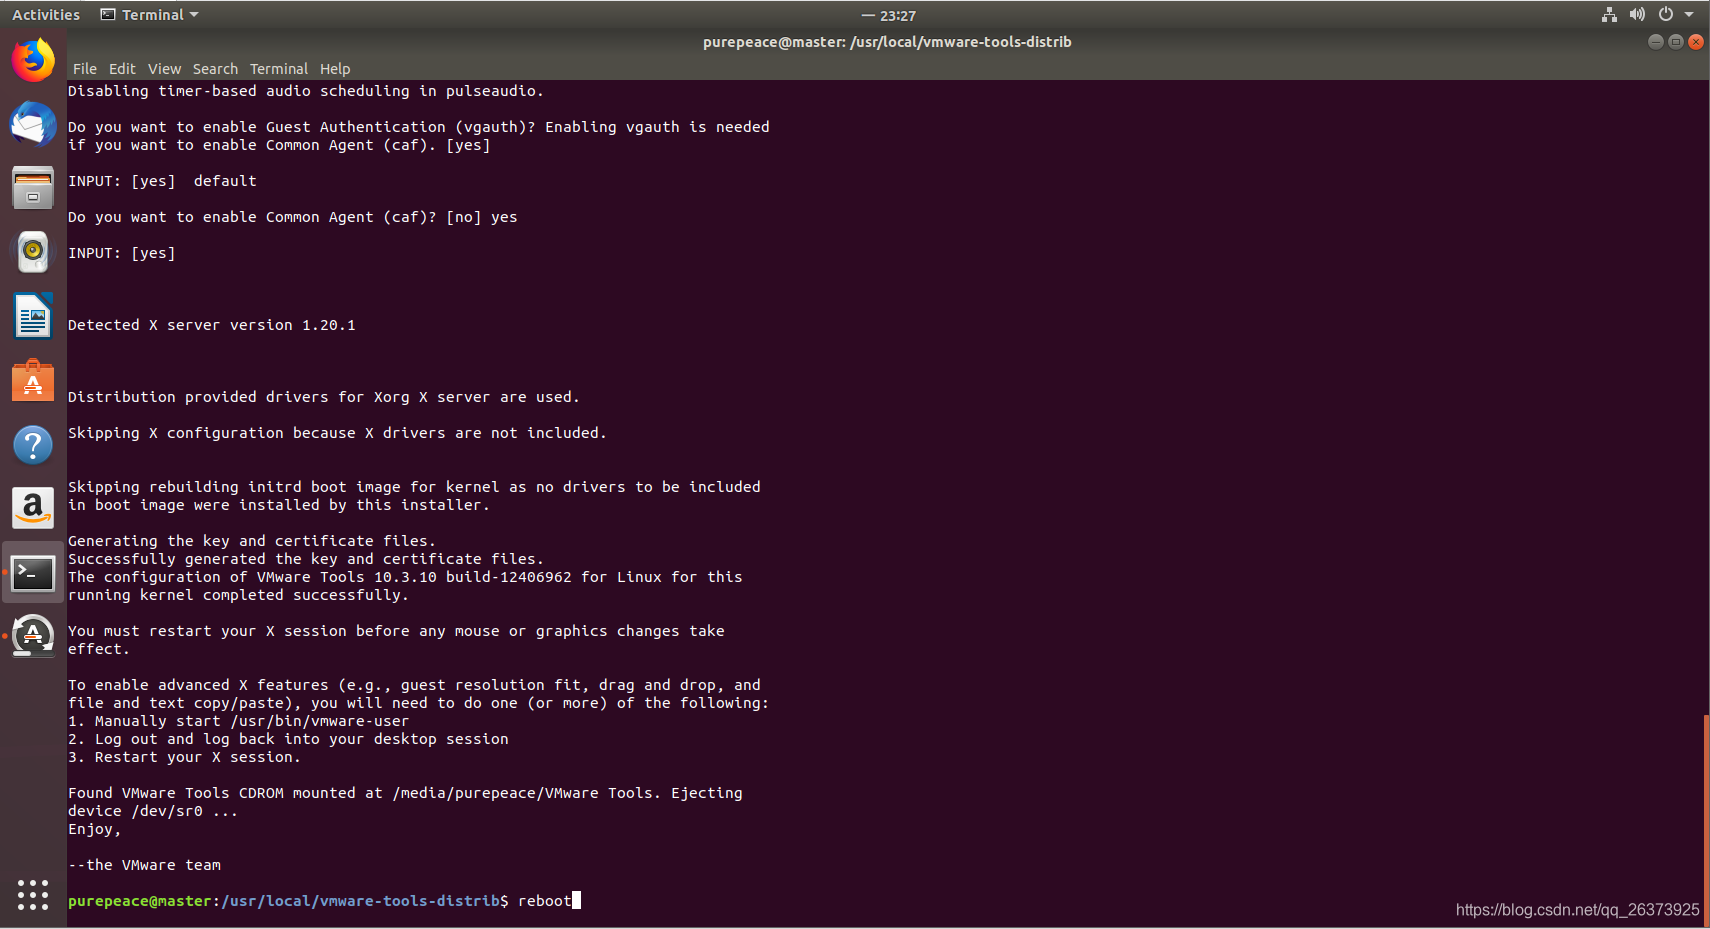
Task: Open the Edit menu
Action: [x=122, y=69]
